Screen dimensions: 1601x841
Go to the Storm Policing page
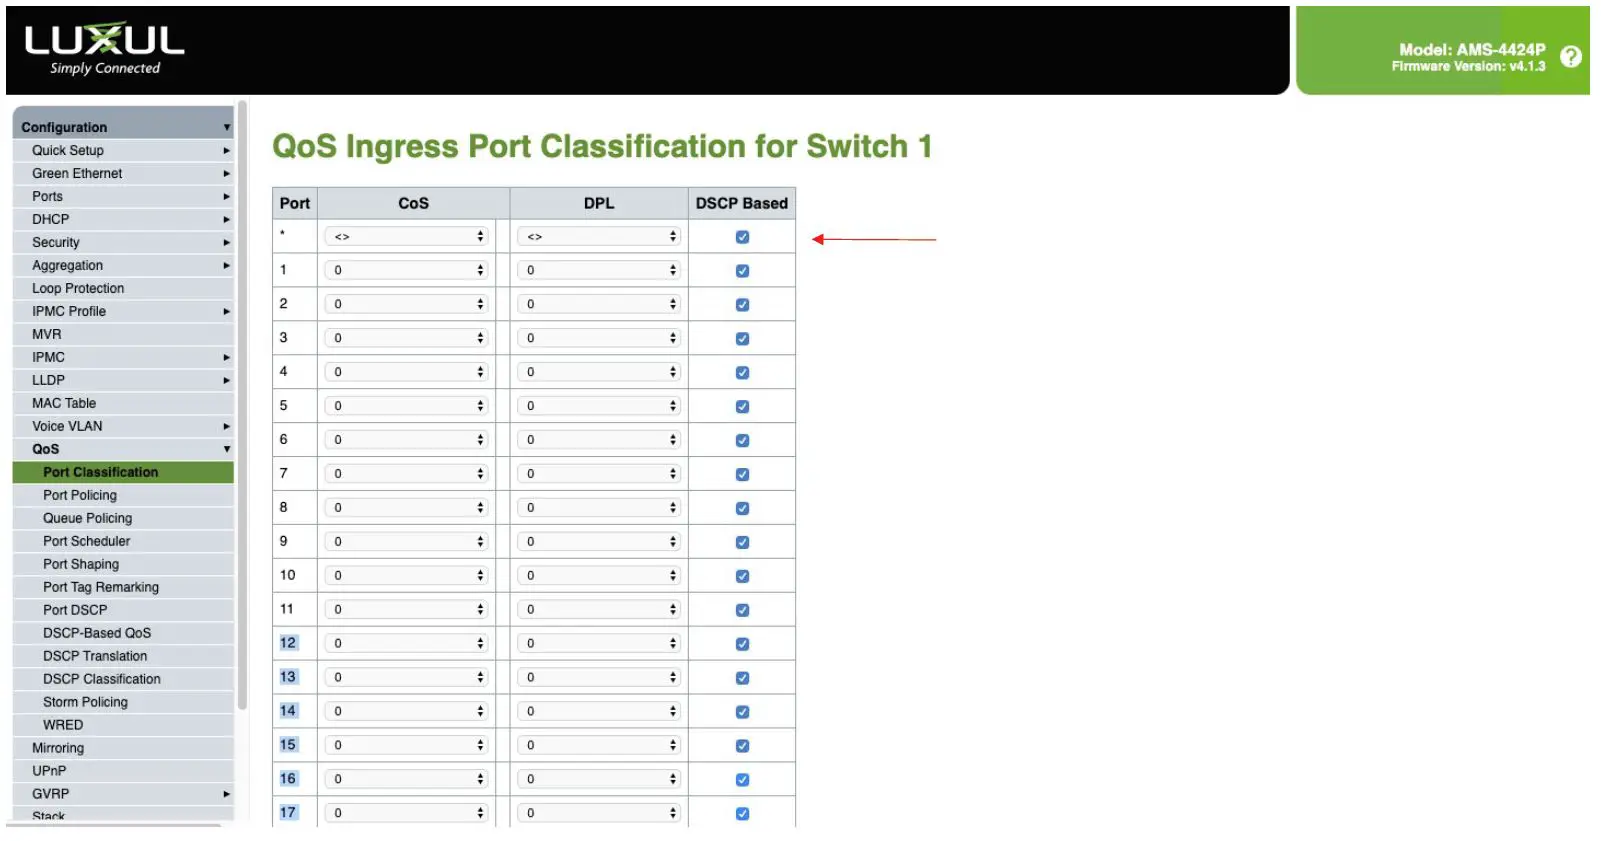click(85, 703)
